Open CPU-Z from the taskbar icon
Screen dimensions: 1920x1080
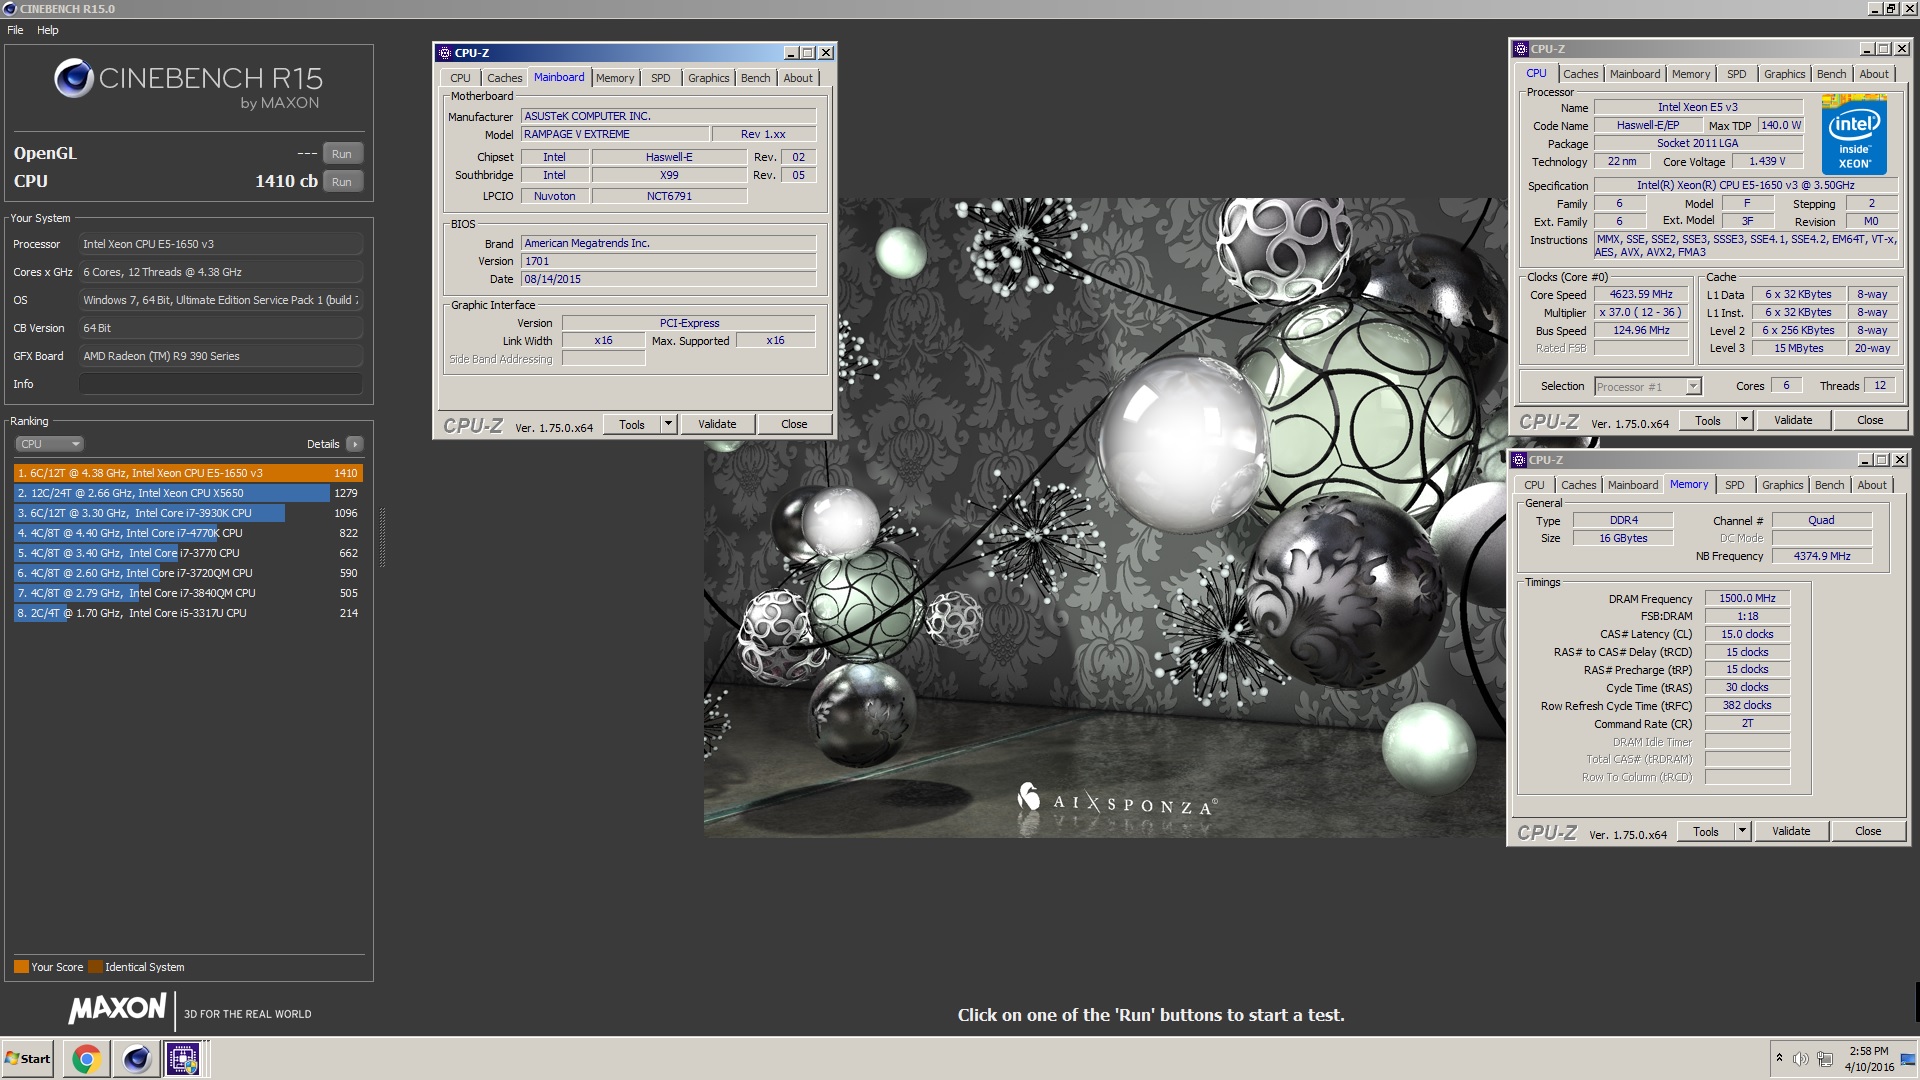coord(184,1059)
